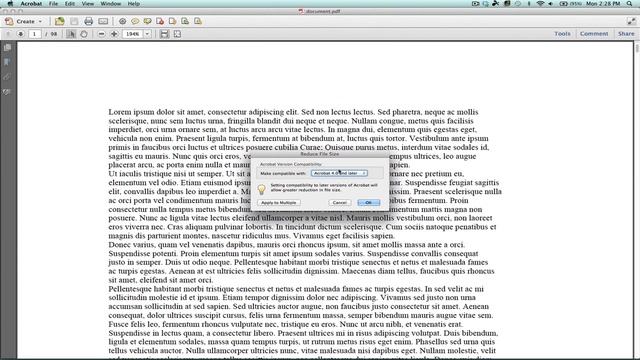The image size is (640, 360).
Task: Open the Edit menu
Action: pyautogui.click(x=70, y=4)
